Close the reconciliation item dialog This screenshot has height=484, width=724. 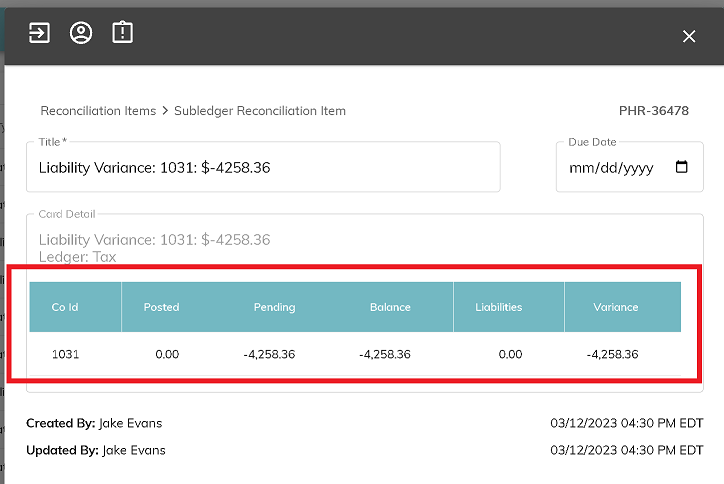pos(688,36)
